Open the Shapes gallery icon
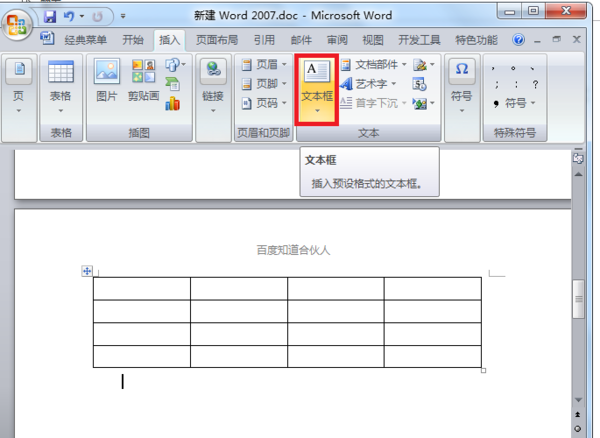The image size is (600, 438). [x=175, y=65]
